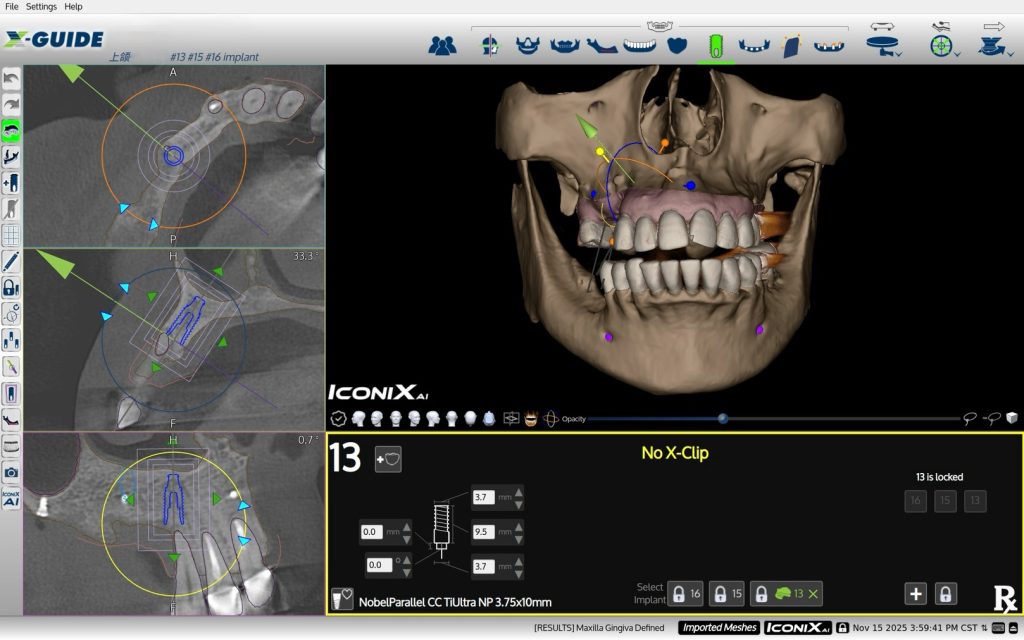Select the pencil draw tool
Viewport: 1024px width, 640px height.
11,262
